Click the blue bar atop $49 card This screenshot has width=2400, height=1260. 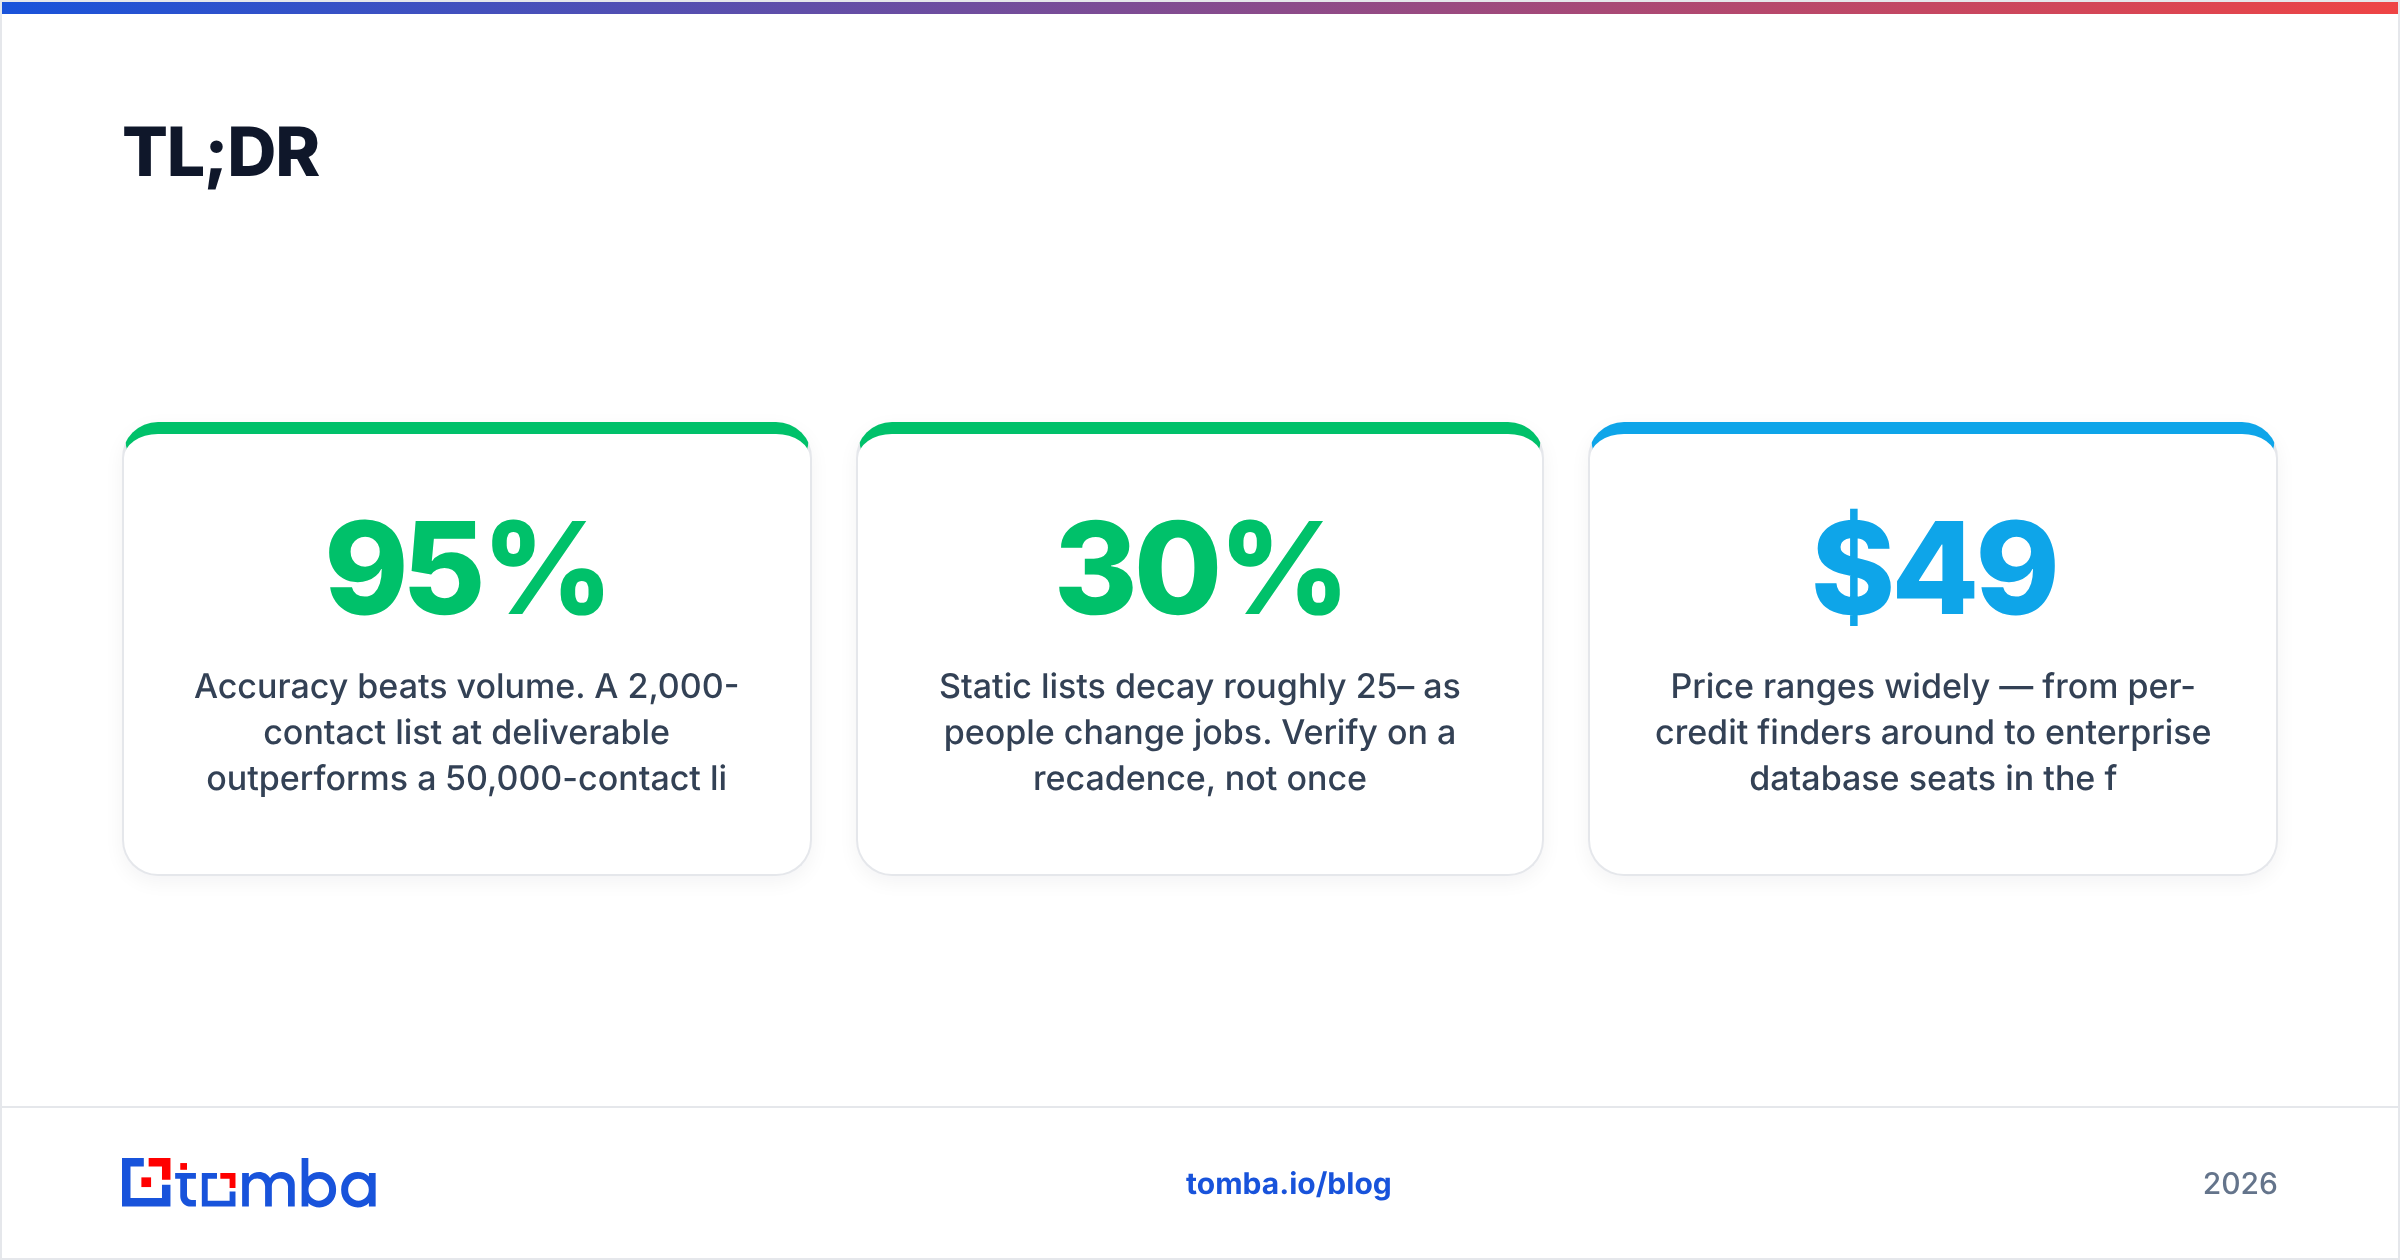click(1933, 428)
